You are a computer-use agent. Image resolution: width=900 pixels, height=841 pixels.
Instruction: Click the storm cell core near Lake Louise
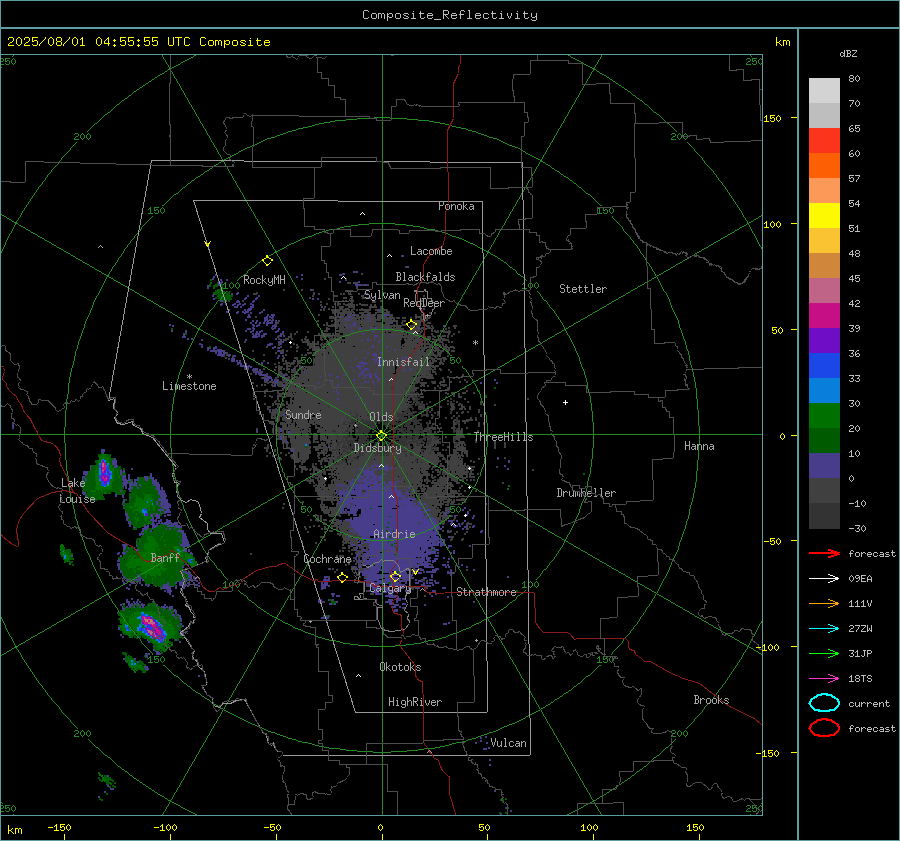[x=104, y=473]
